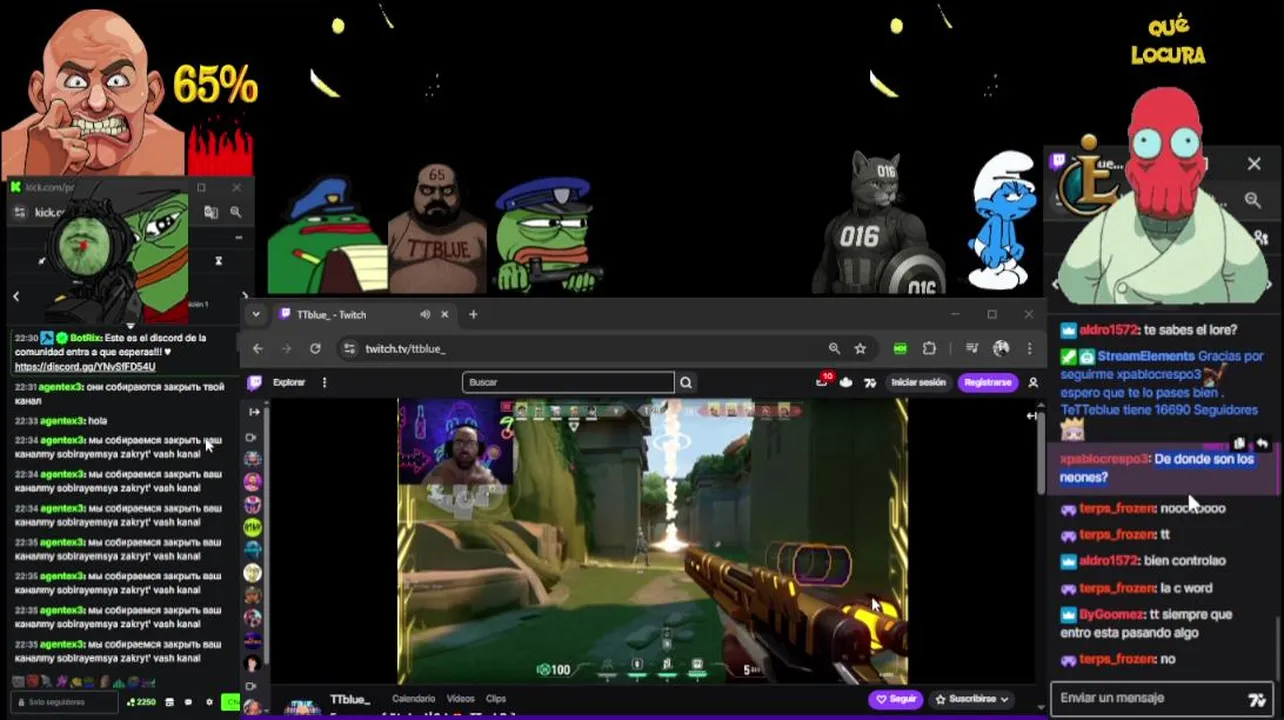Image resolution: width=1284 pixels, height=720 pixels.
Task: Open the Twitch user account icon
Action: (1033, 382)
